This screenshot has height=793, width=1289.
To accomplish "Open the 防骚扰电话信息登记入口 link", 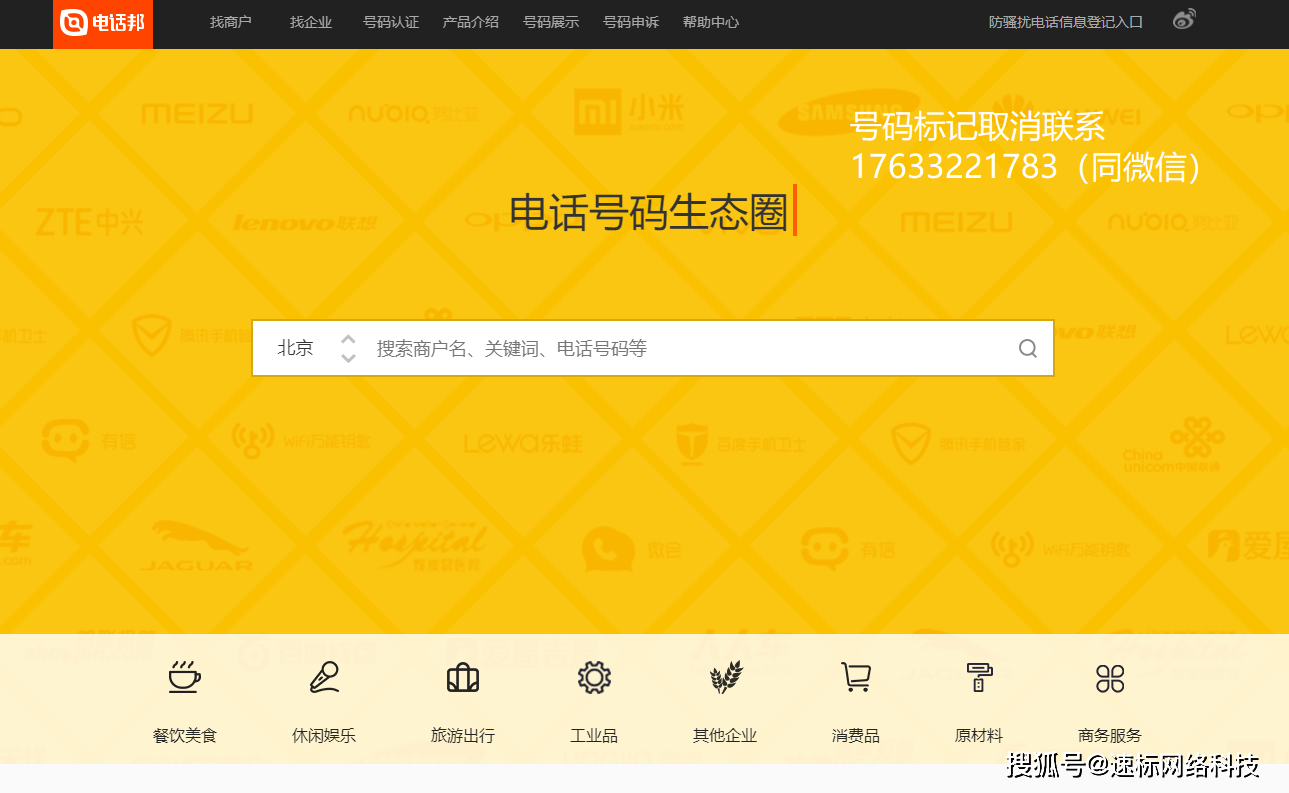I will [x=1066, y=22].
